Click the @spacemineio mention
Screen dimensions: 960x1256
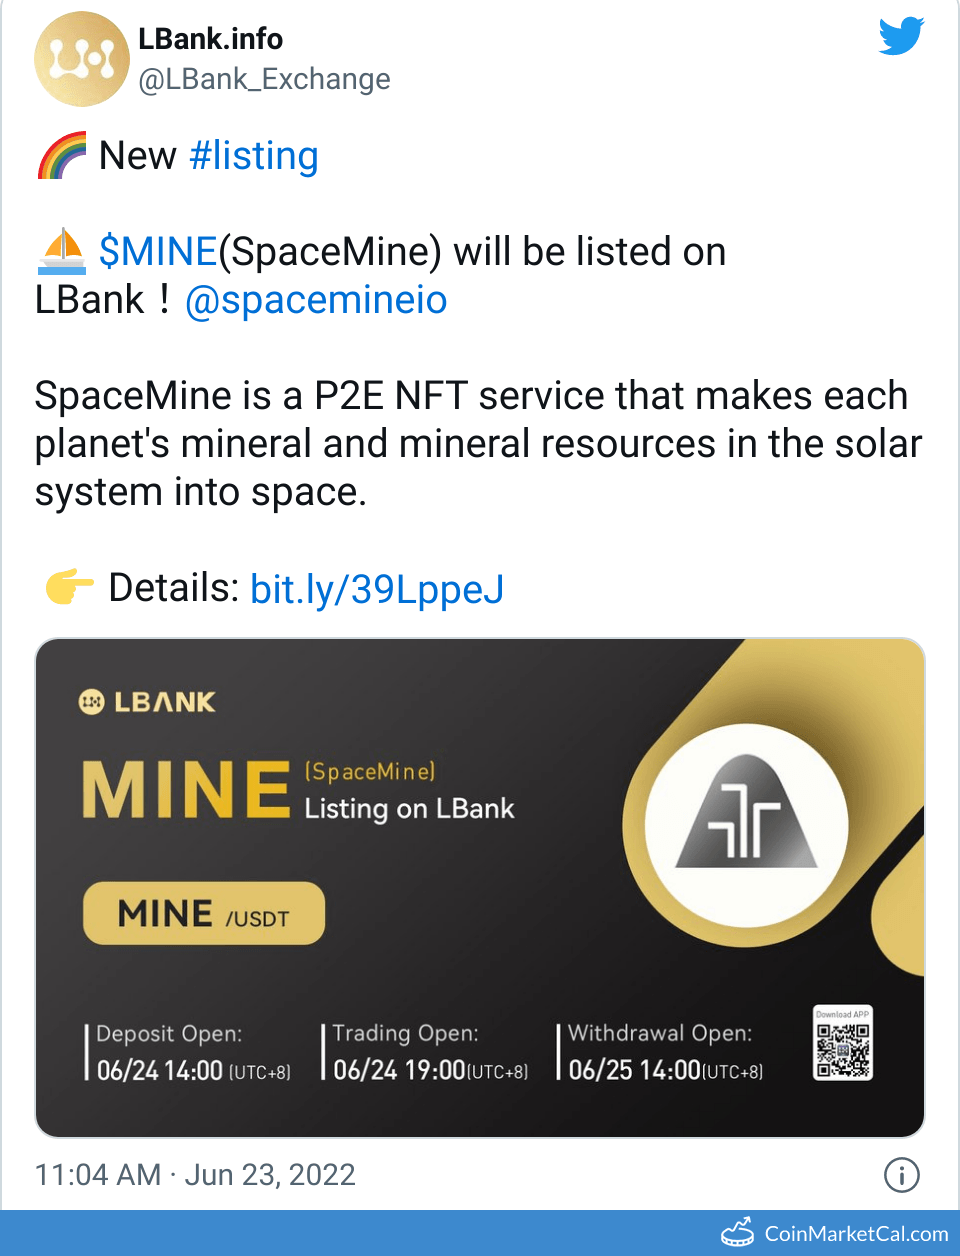coord(316,299)
